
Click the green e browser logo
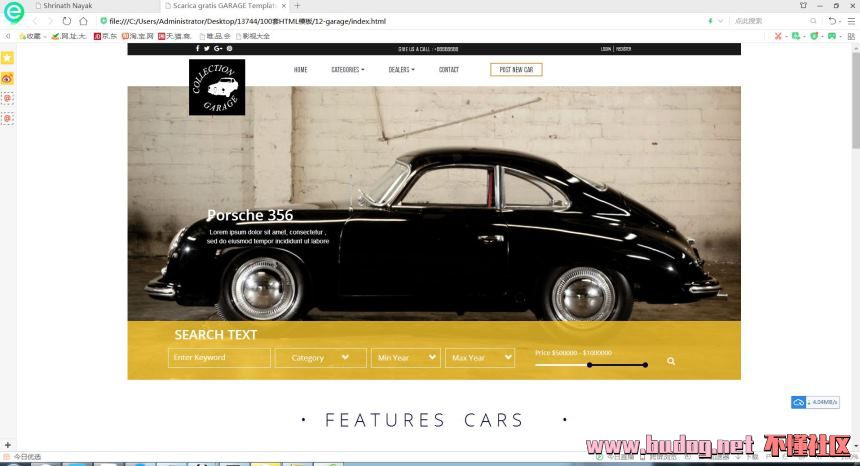pyautogui.click(x=14, y=12)
